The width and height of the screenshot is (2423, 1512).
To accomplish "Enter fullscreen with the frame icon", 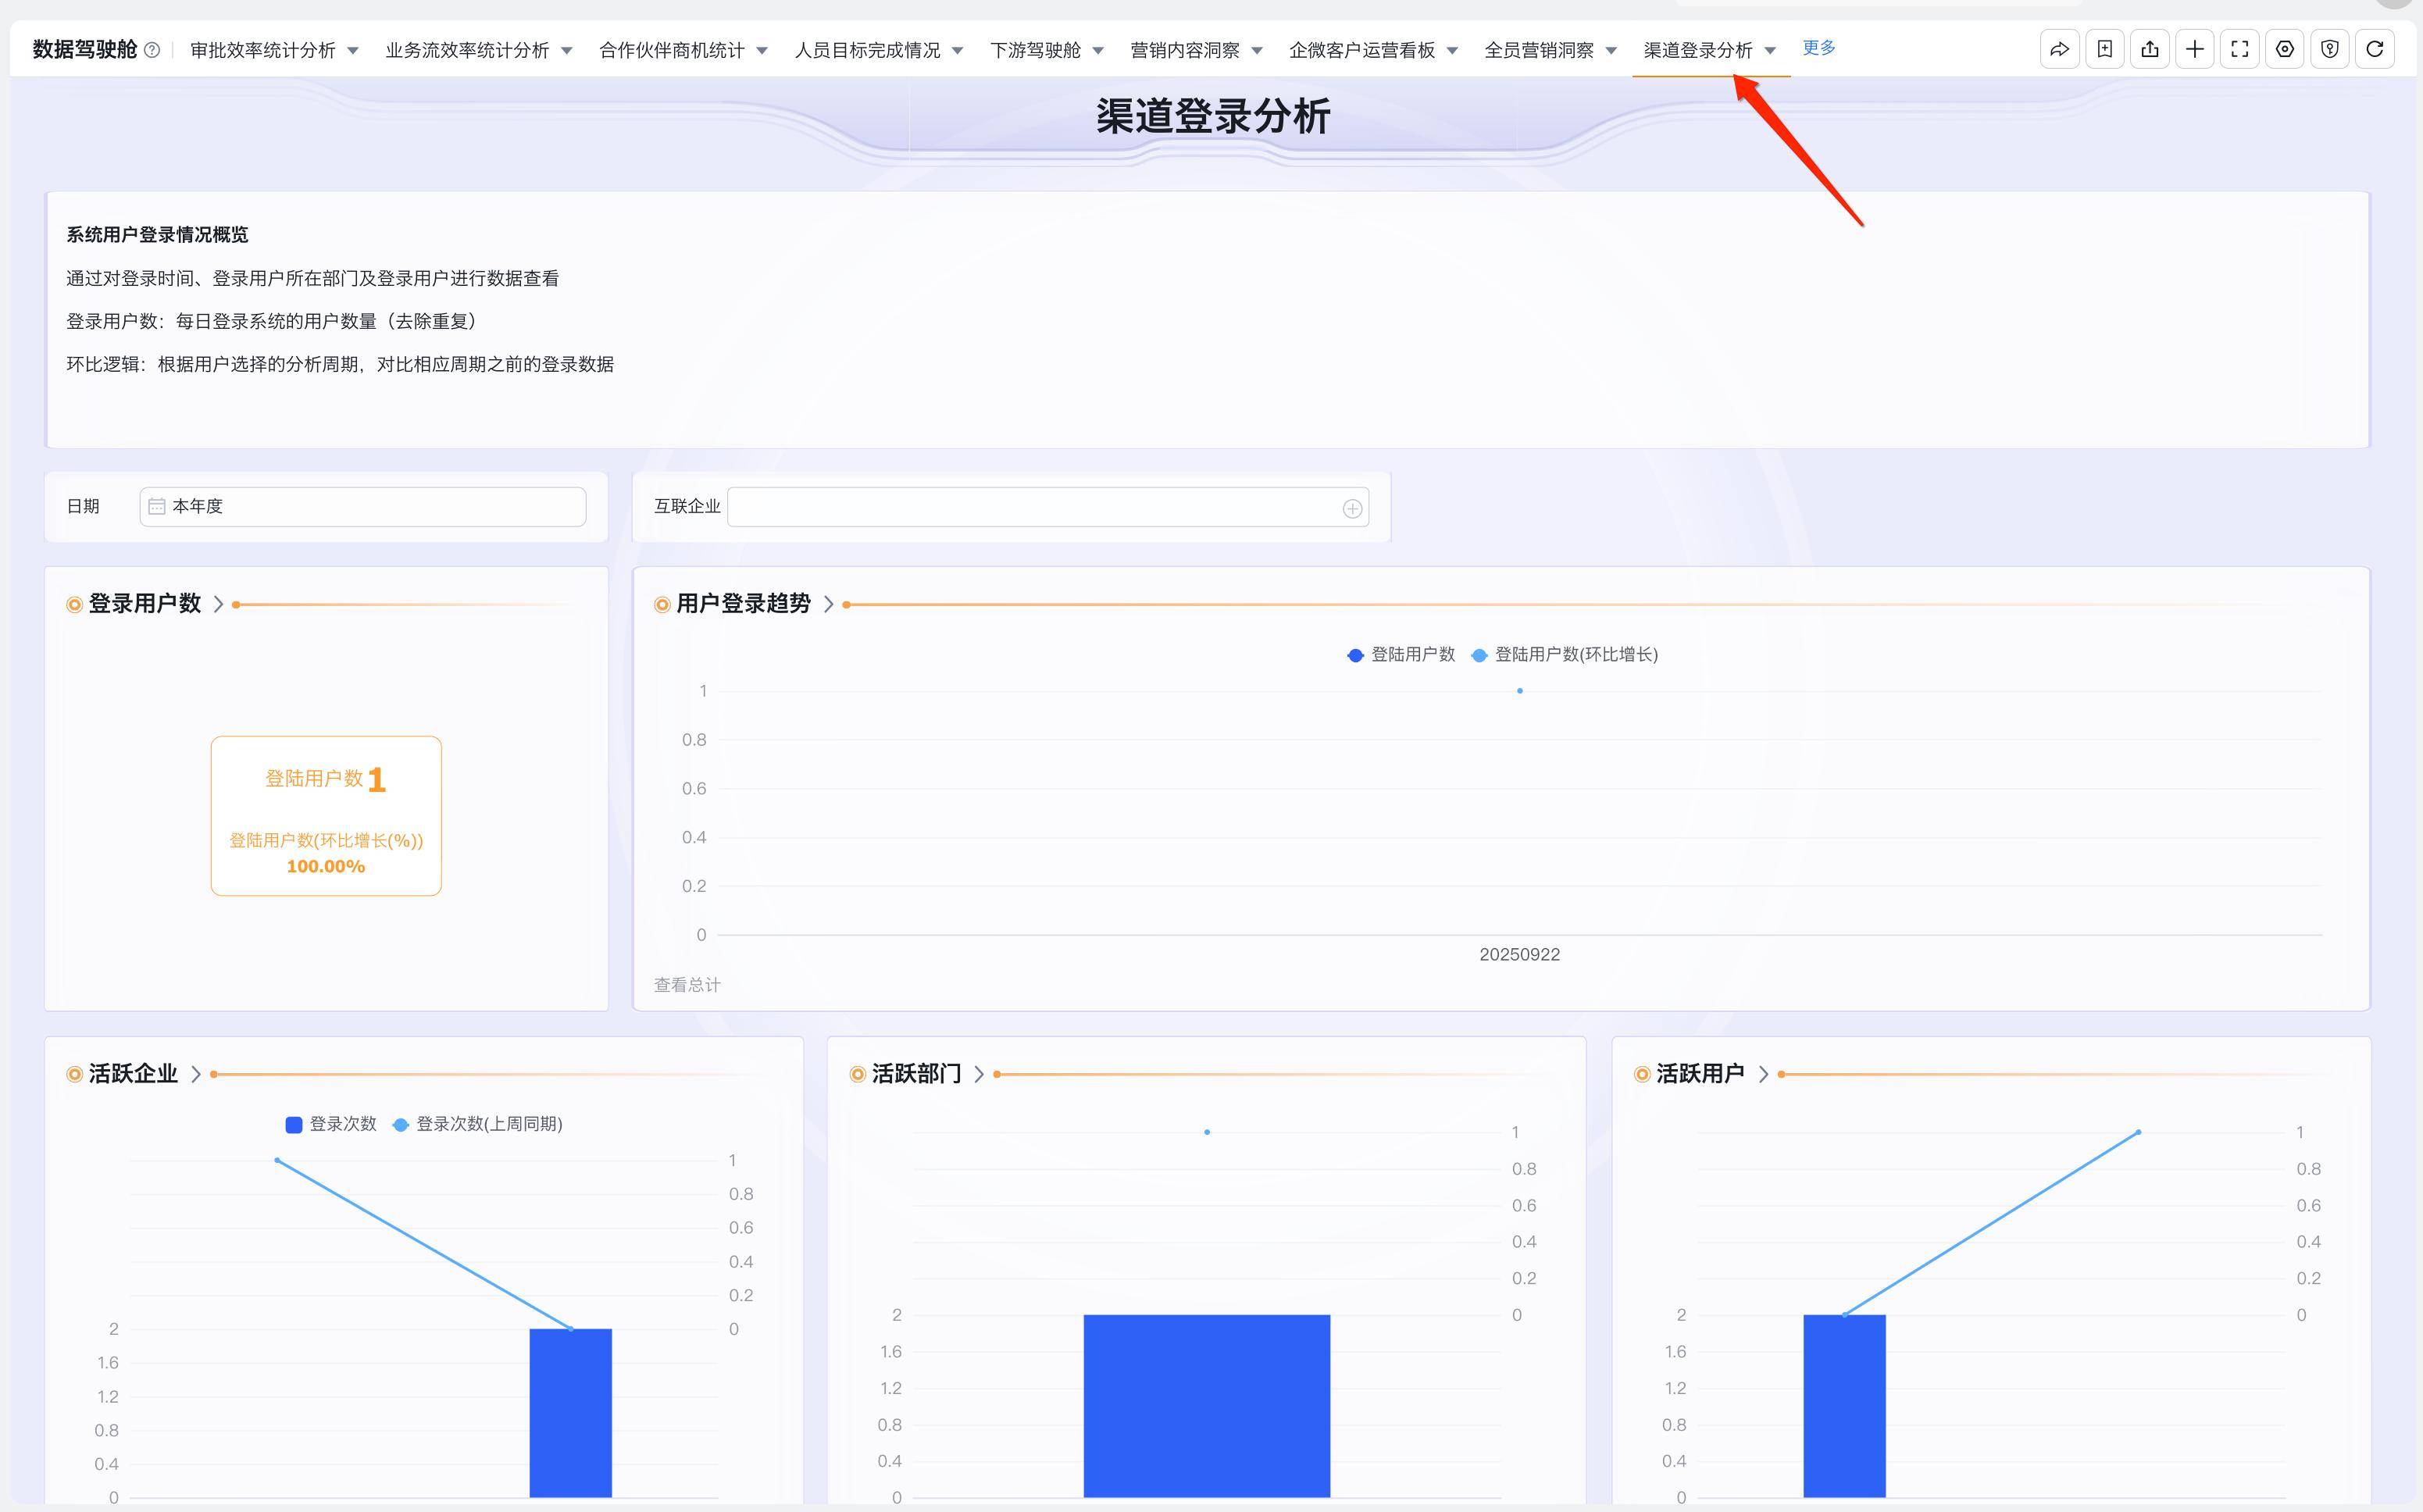I will click(x=2239, y=49).
